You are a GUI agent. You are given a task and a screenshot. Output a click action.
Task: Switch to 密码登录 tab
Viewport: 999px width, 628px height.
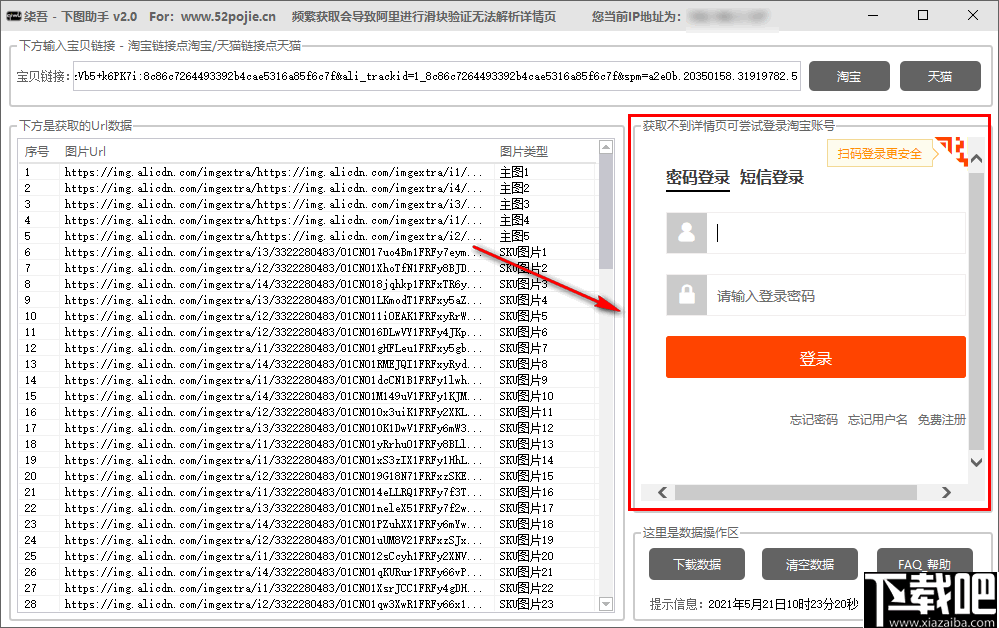(698, 177)
